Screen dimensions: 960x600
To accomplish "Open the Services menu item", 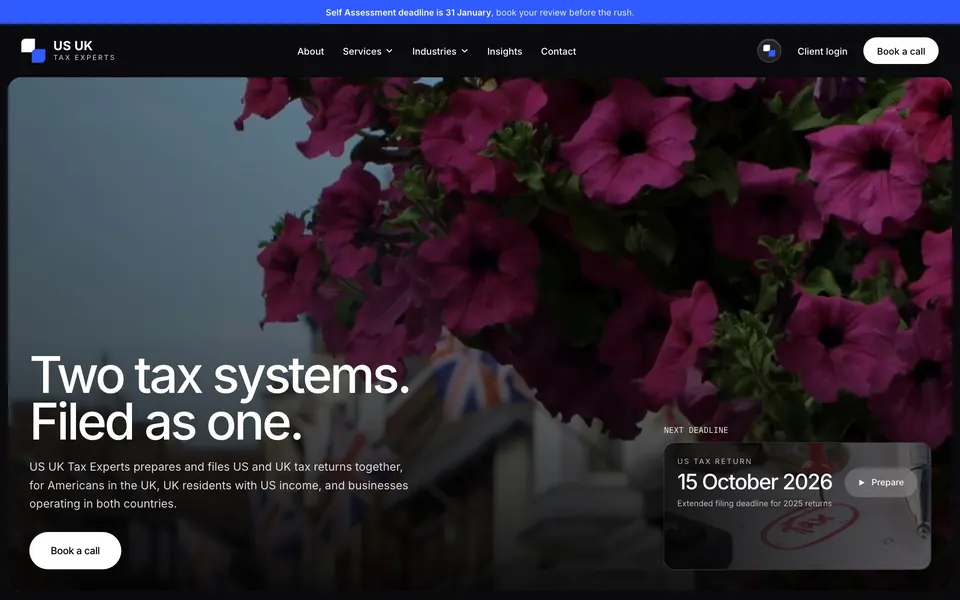I will point(367,51).
